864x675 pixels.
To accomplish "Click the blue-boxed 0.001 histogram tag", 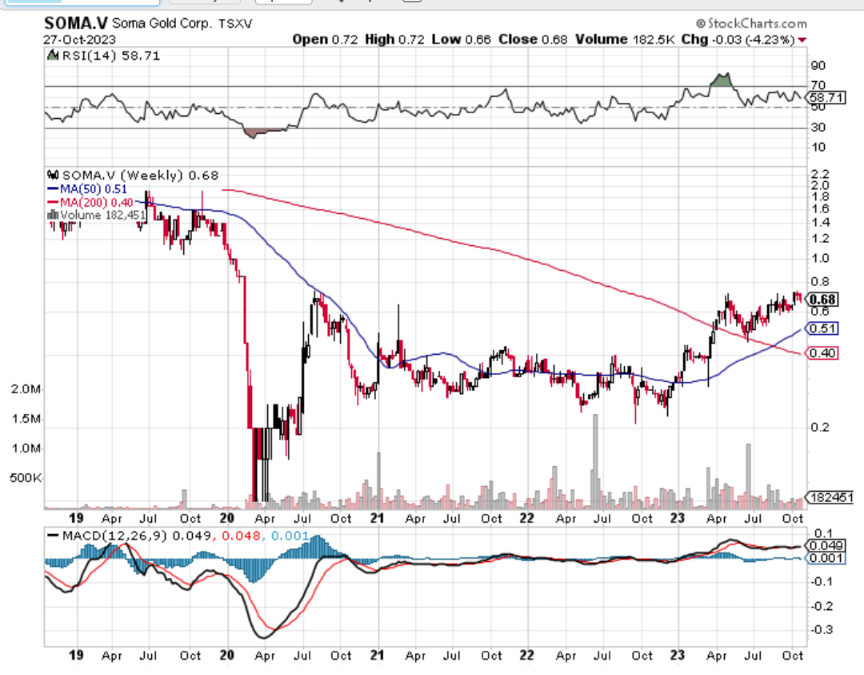I will (826, 558).
